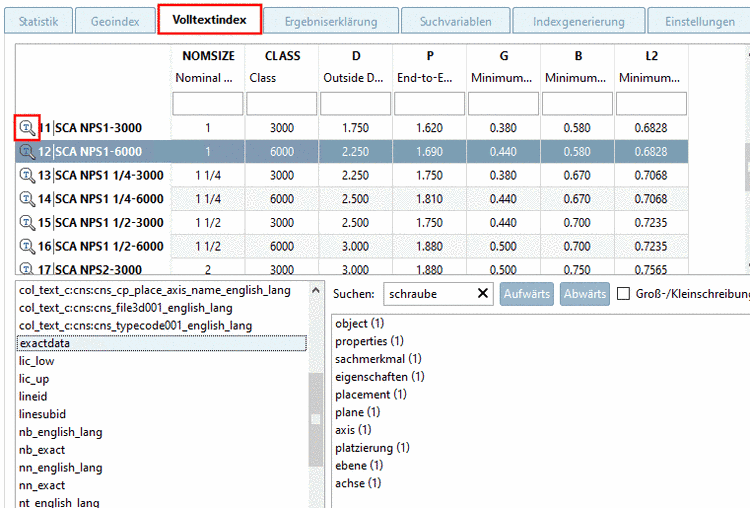The image size is (750, 508).
Task: Select the term plane (1)
Action: (357, 412)
